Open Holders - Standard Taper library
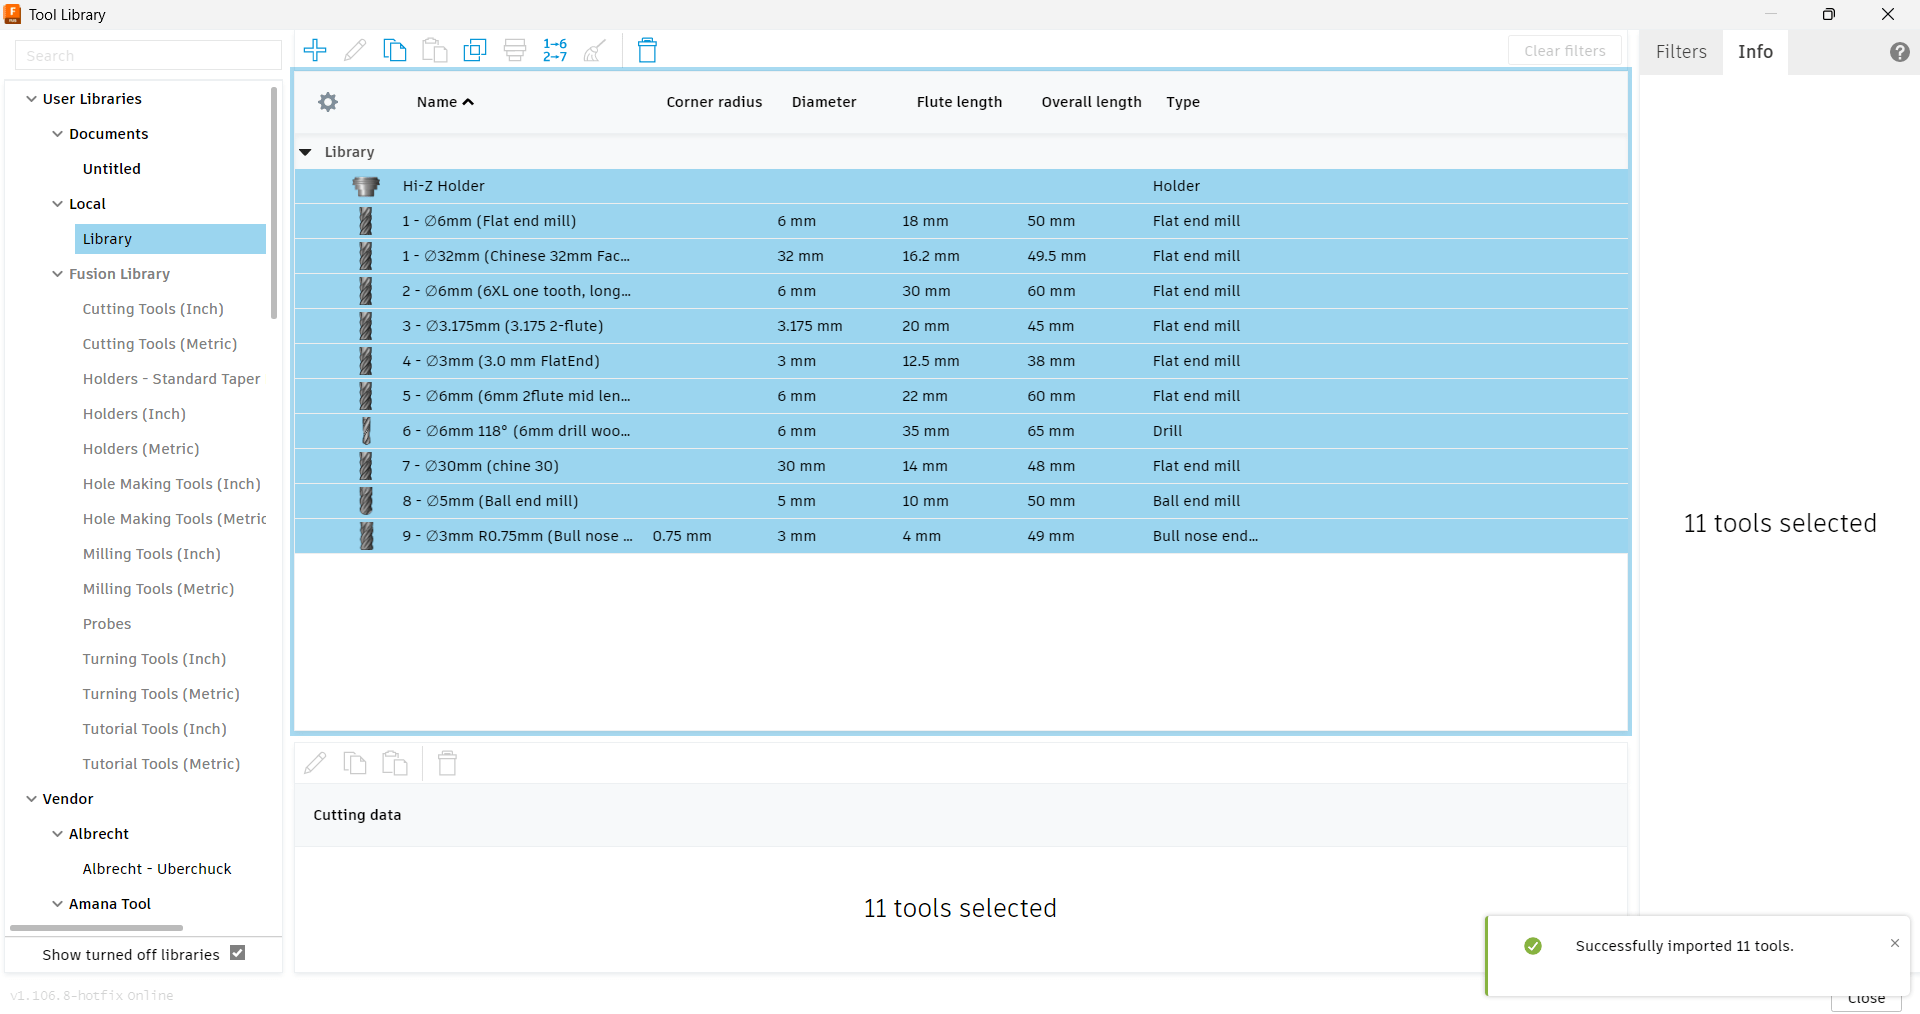Screen dimensions: 1920x1014 point(171,379)
